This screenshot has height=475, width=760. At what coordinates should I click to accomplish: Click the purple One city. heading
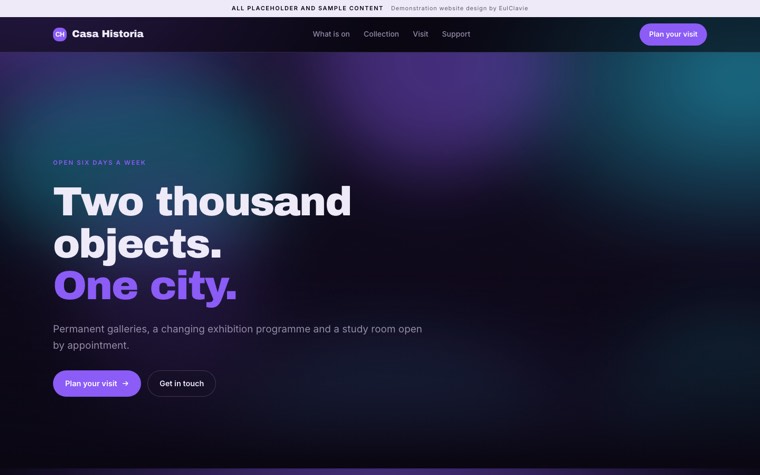point(145,286)
